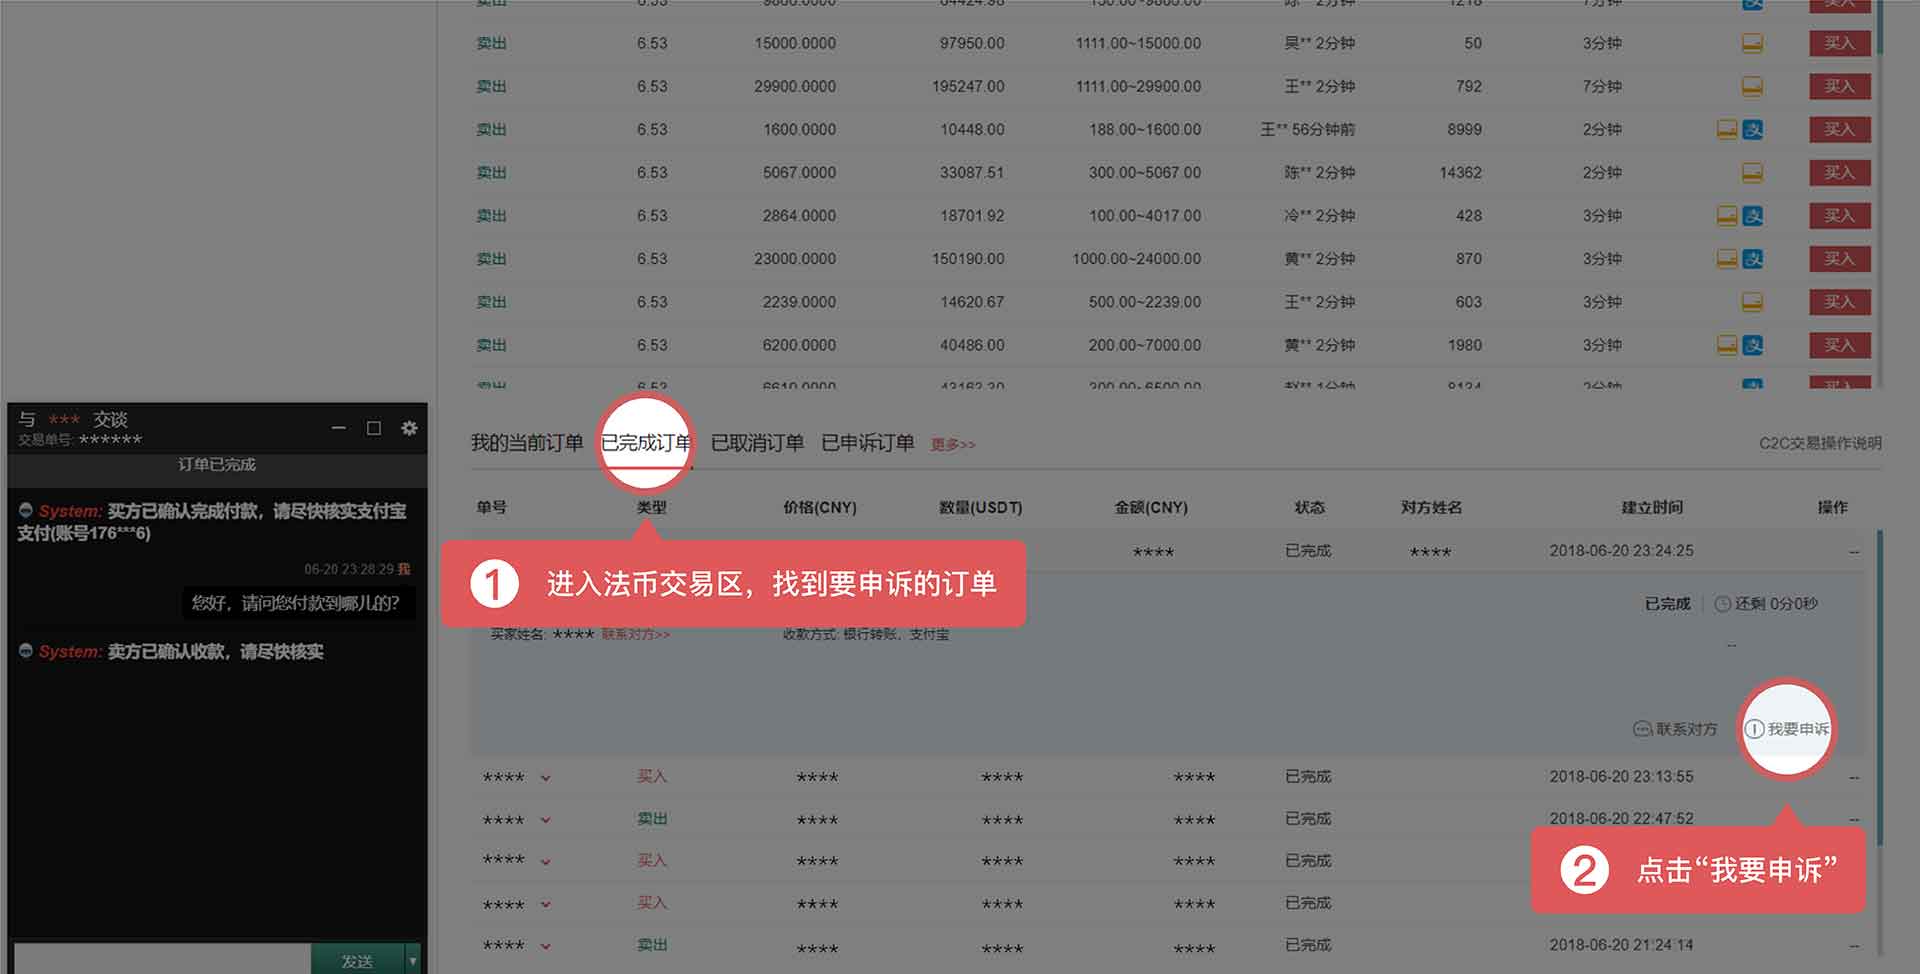Click limit 188.00~1600.00 cell

pyautogui.click(x=1145, y=129)
